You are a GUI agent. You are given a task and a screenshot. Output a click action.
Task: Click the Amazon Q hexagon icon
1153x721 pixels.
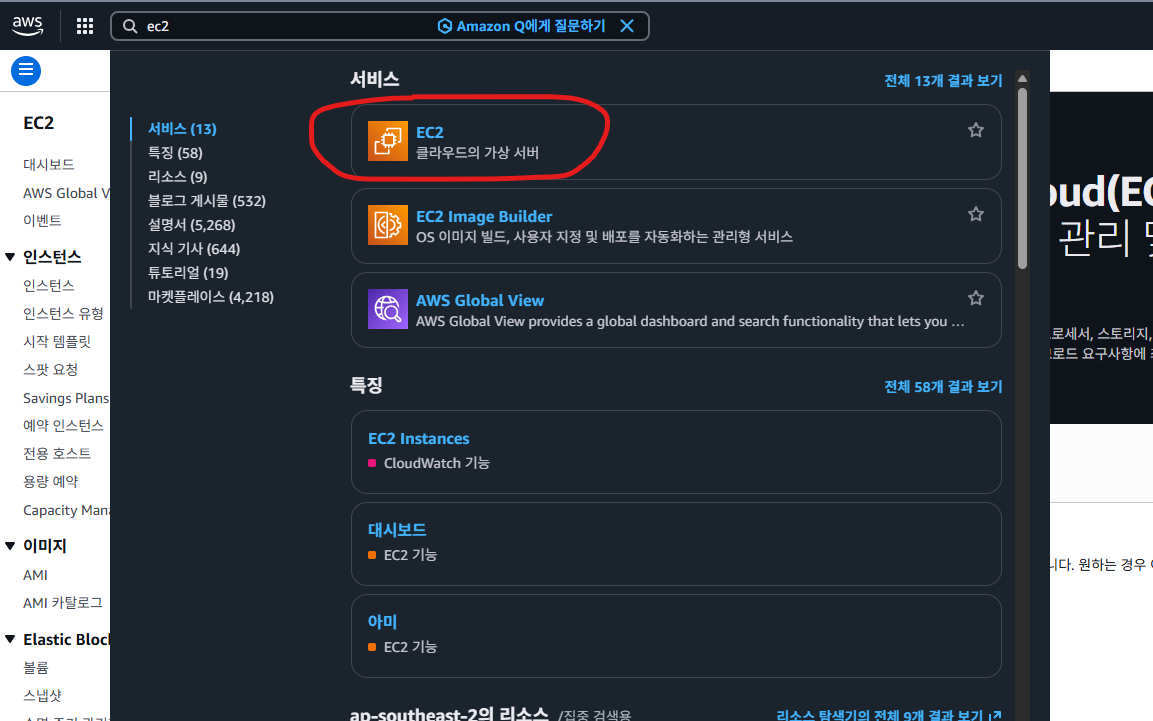click(444, 26)
